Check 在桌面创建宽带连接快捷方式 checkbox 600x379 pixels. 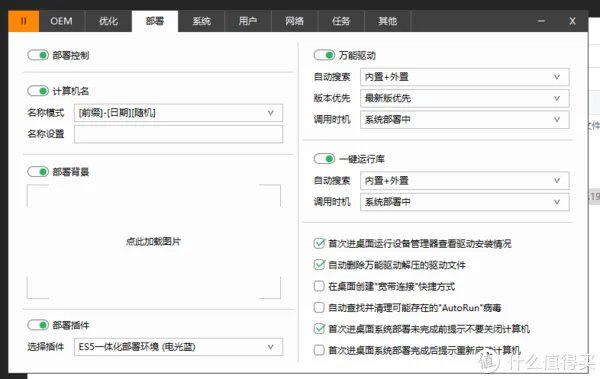click(x=319, y=286)
